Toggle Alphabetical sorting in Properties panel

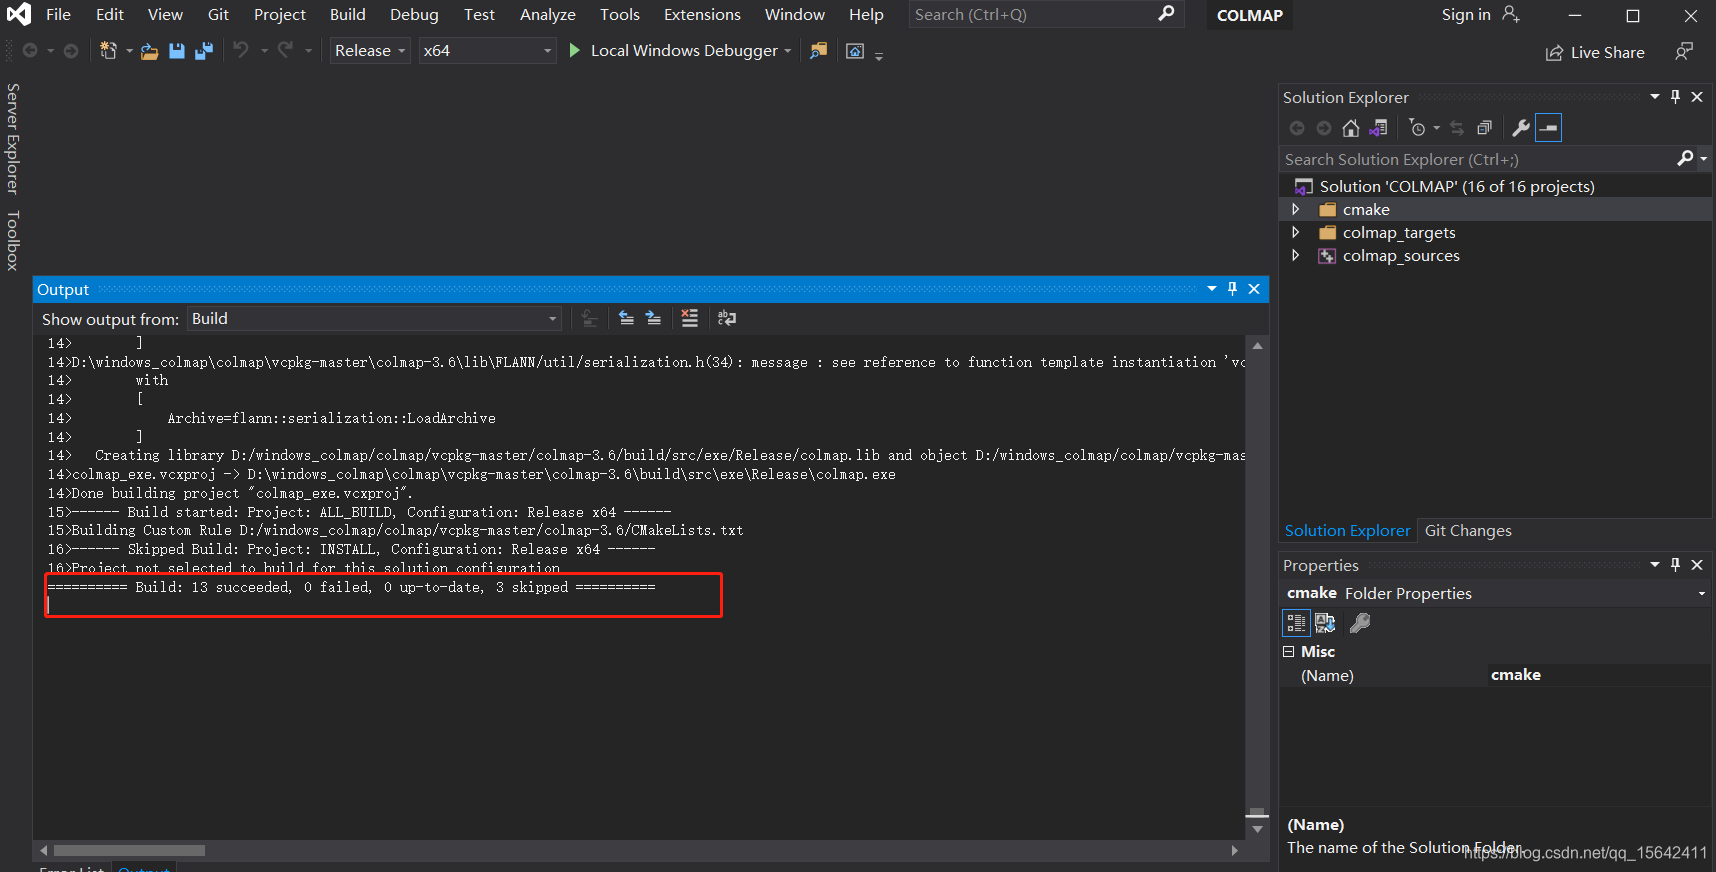1326,623
